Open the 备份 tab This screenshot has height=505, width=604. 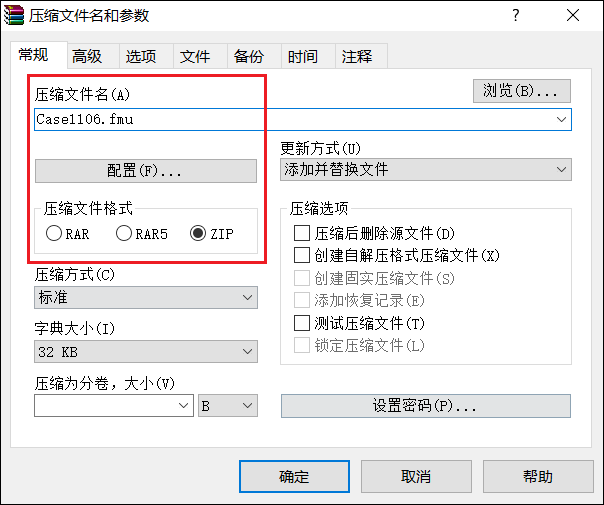tap(249, 56)
